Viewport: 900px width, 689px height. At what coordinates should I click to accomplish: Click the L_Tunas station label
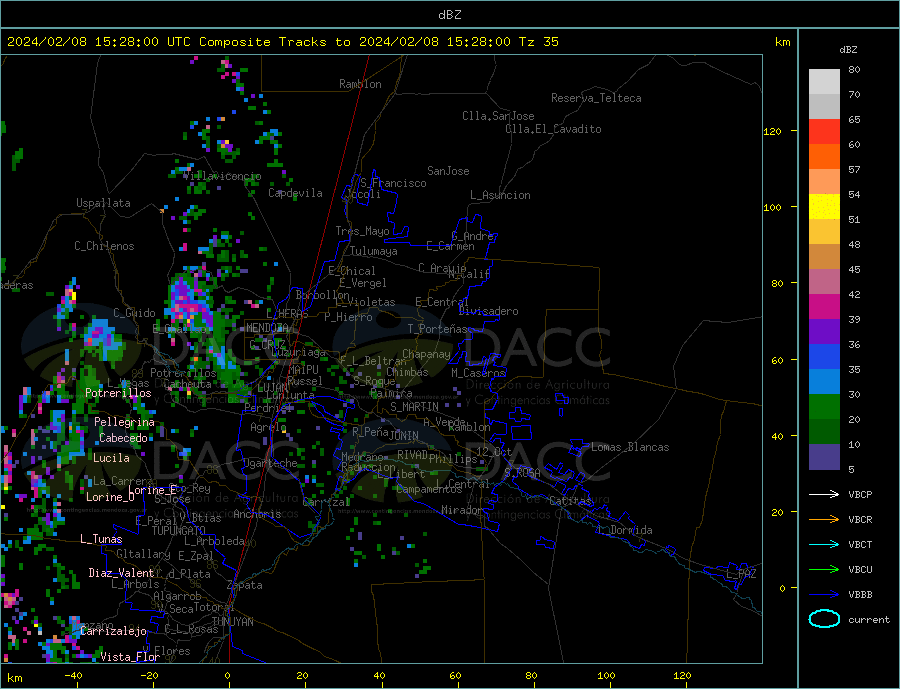pos(101,539)
